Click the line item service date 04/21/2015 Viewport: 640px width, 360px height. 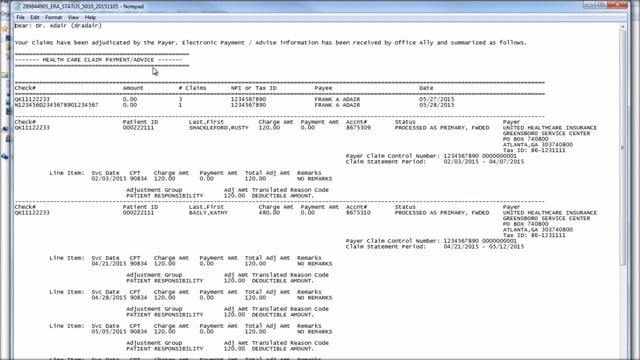point(109,264)
